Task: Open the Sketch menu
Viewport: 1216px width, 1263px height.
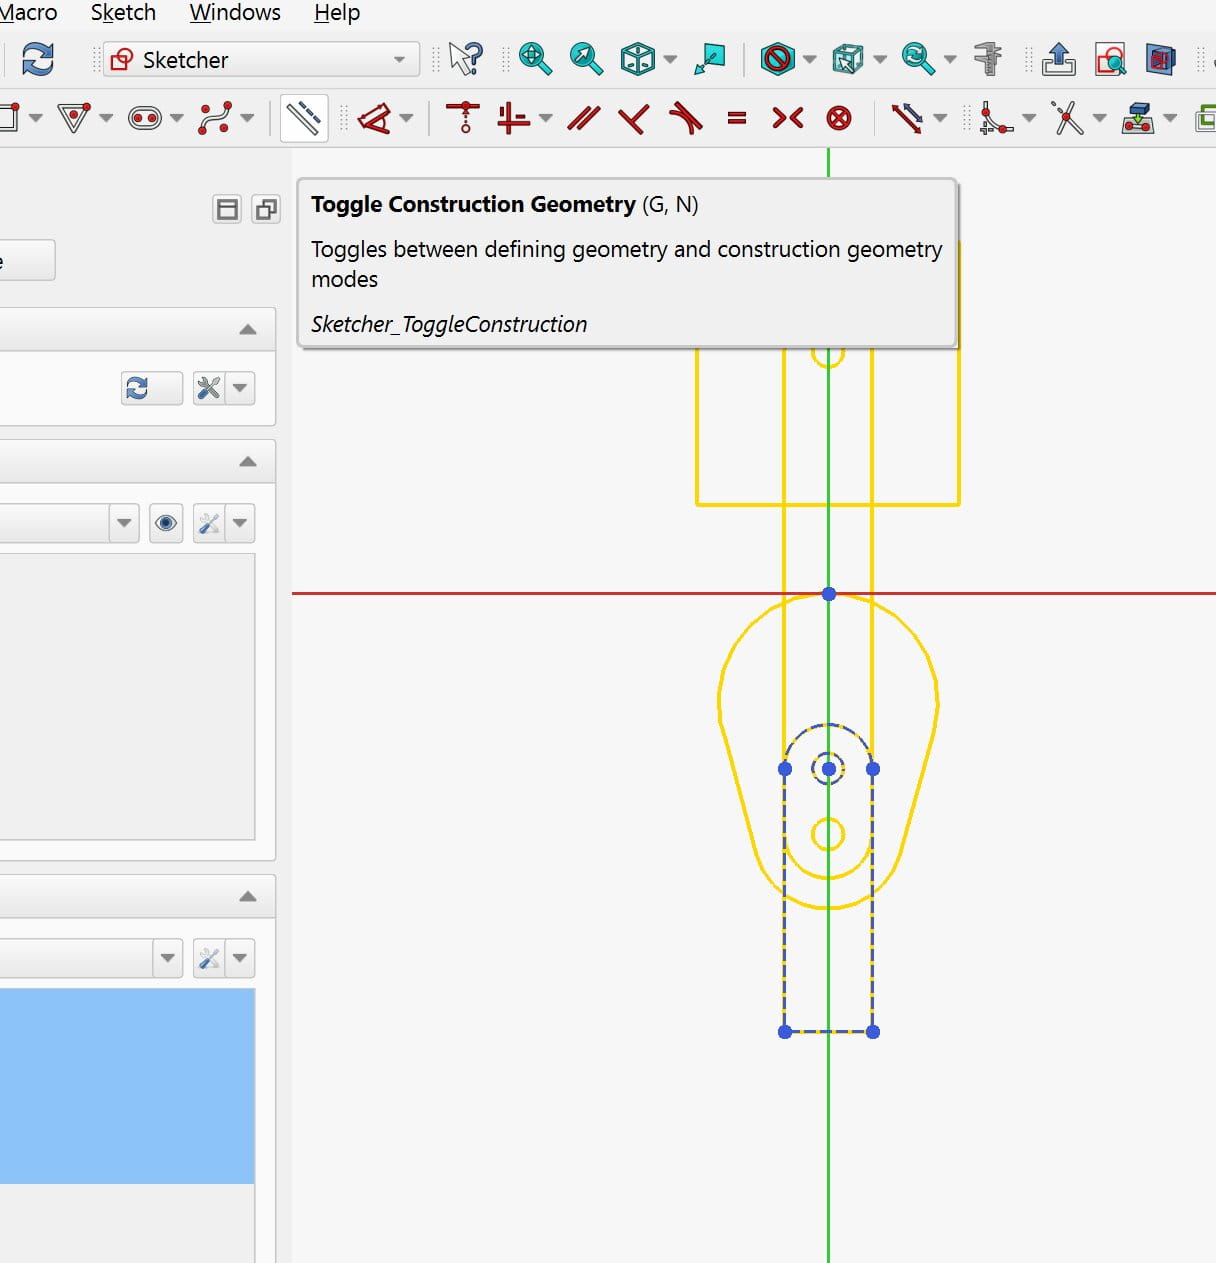Action: click(x=123, y=13)
